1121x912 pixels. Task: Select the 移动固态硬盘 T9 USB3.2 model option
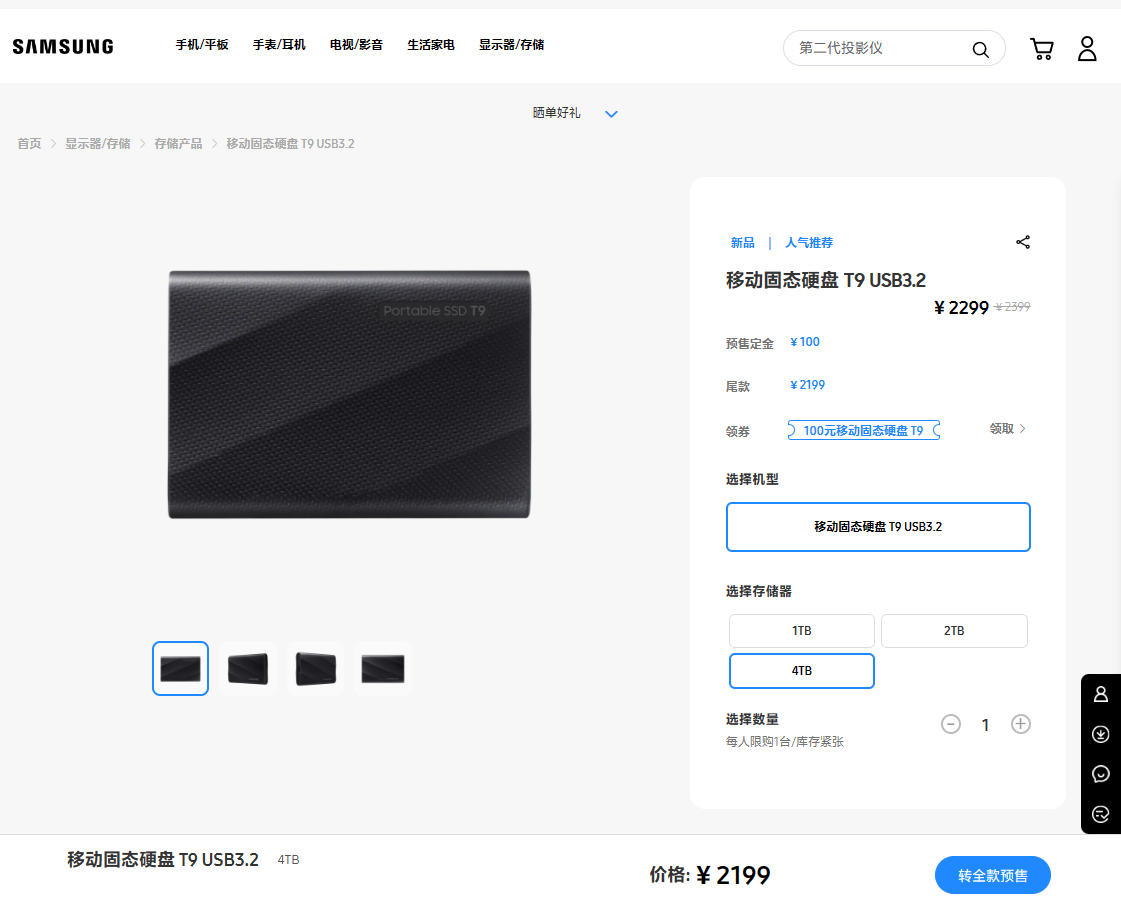pyautogui.click(x=877, y=526)
